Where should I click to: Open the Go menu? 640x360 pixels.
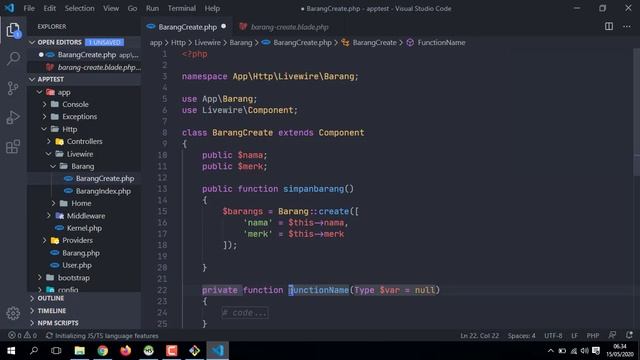[x=132, y=8]
